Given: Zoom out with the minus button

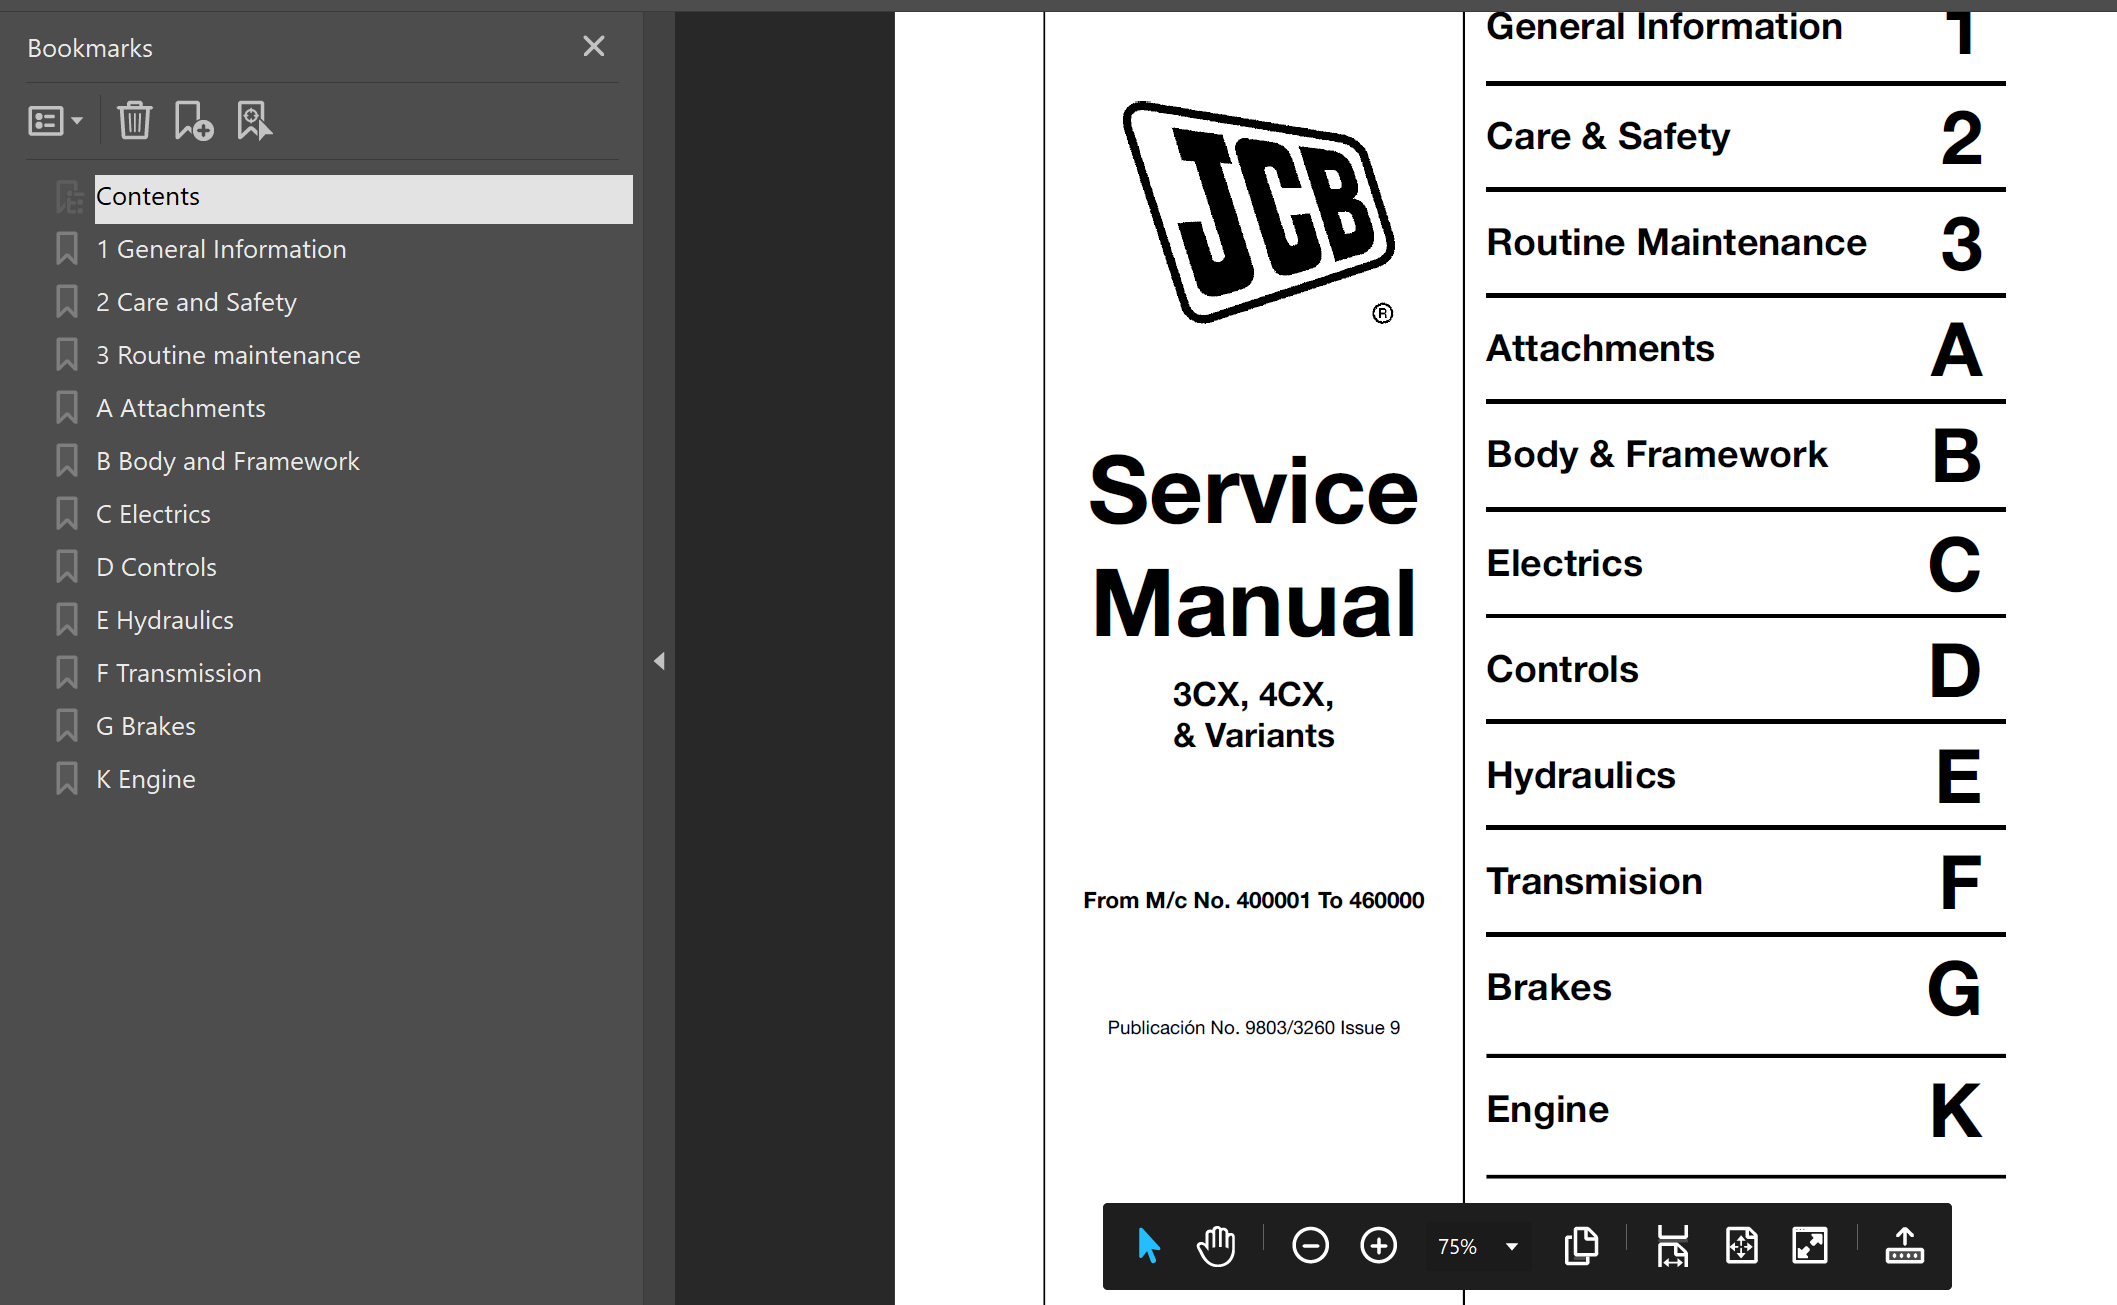Looking at the screenshot, I should point(1310,1246).
